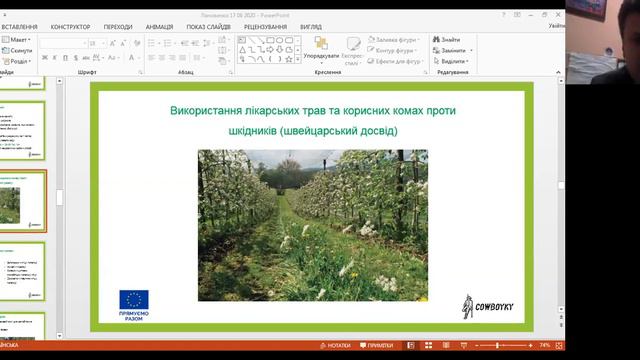Viewport: 640px width, 360px height.
Task: Open the font name combo box
Action: coord(64,43)
